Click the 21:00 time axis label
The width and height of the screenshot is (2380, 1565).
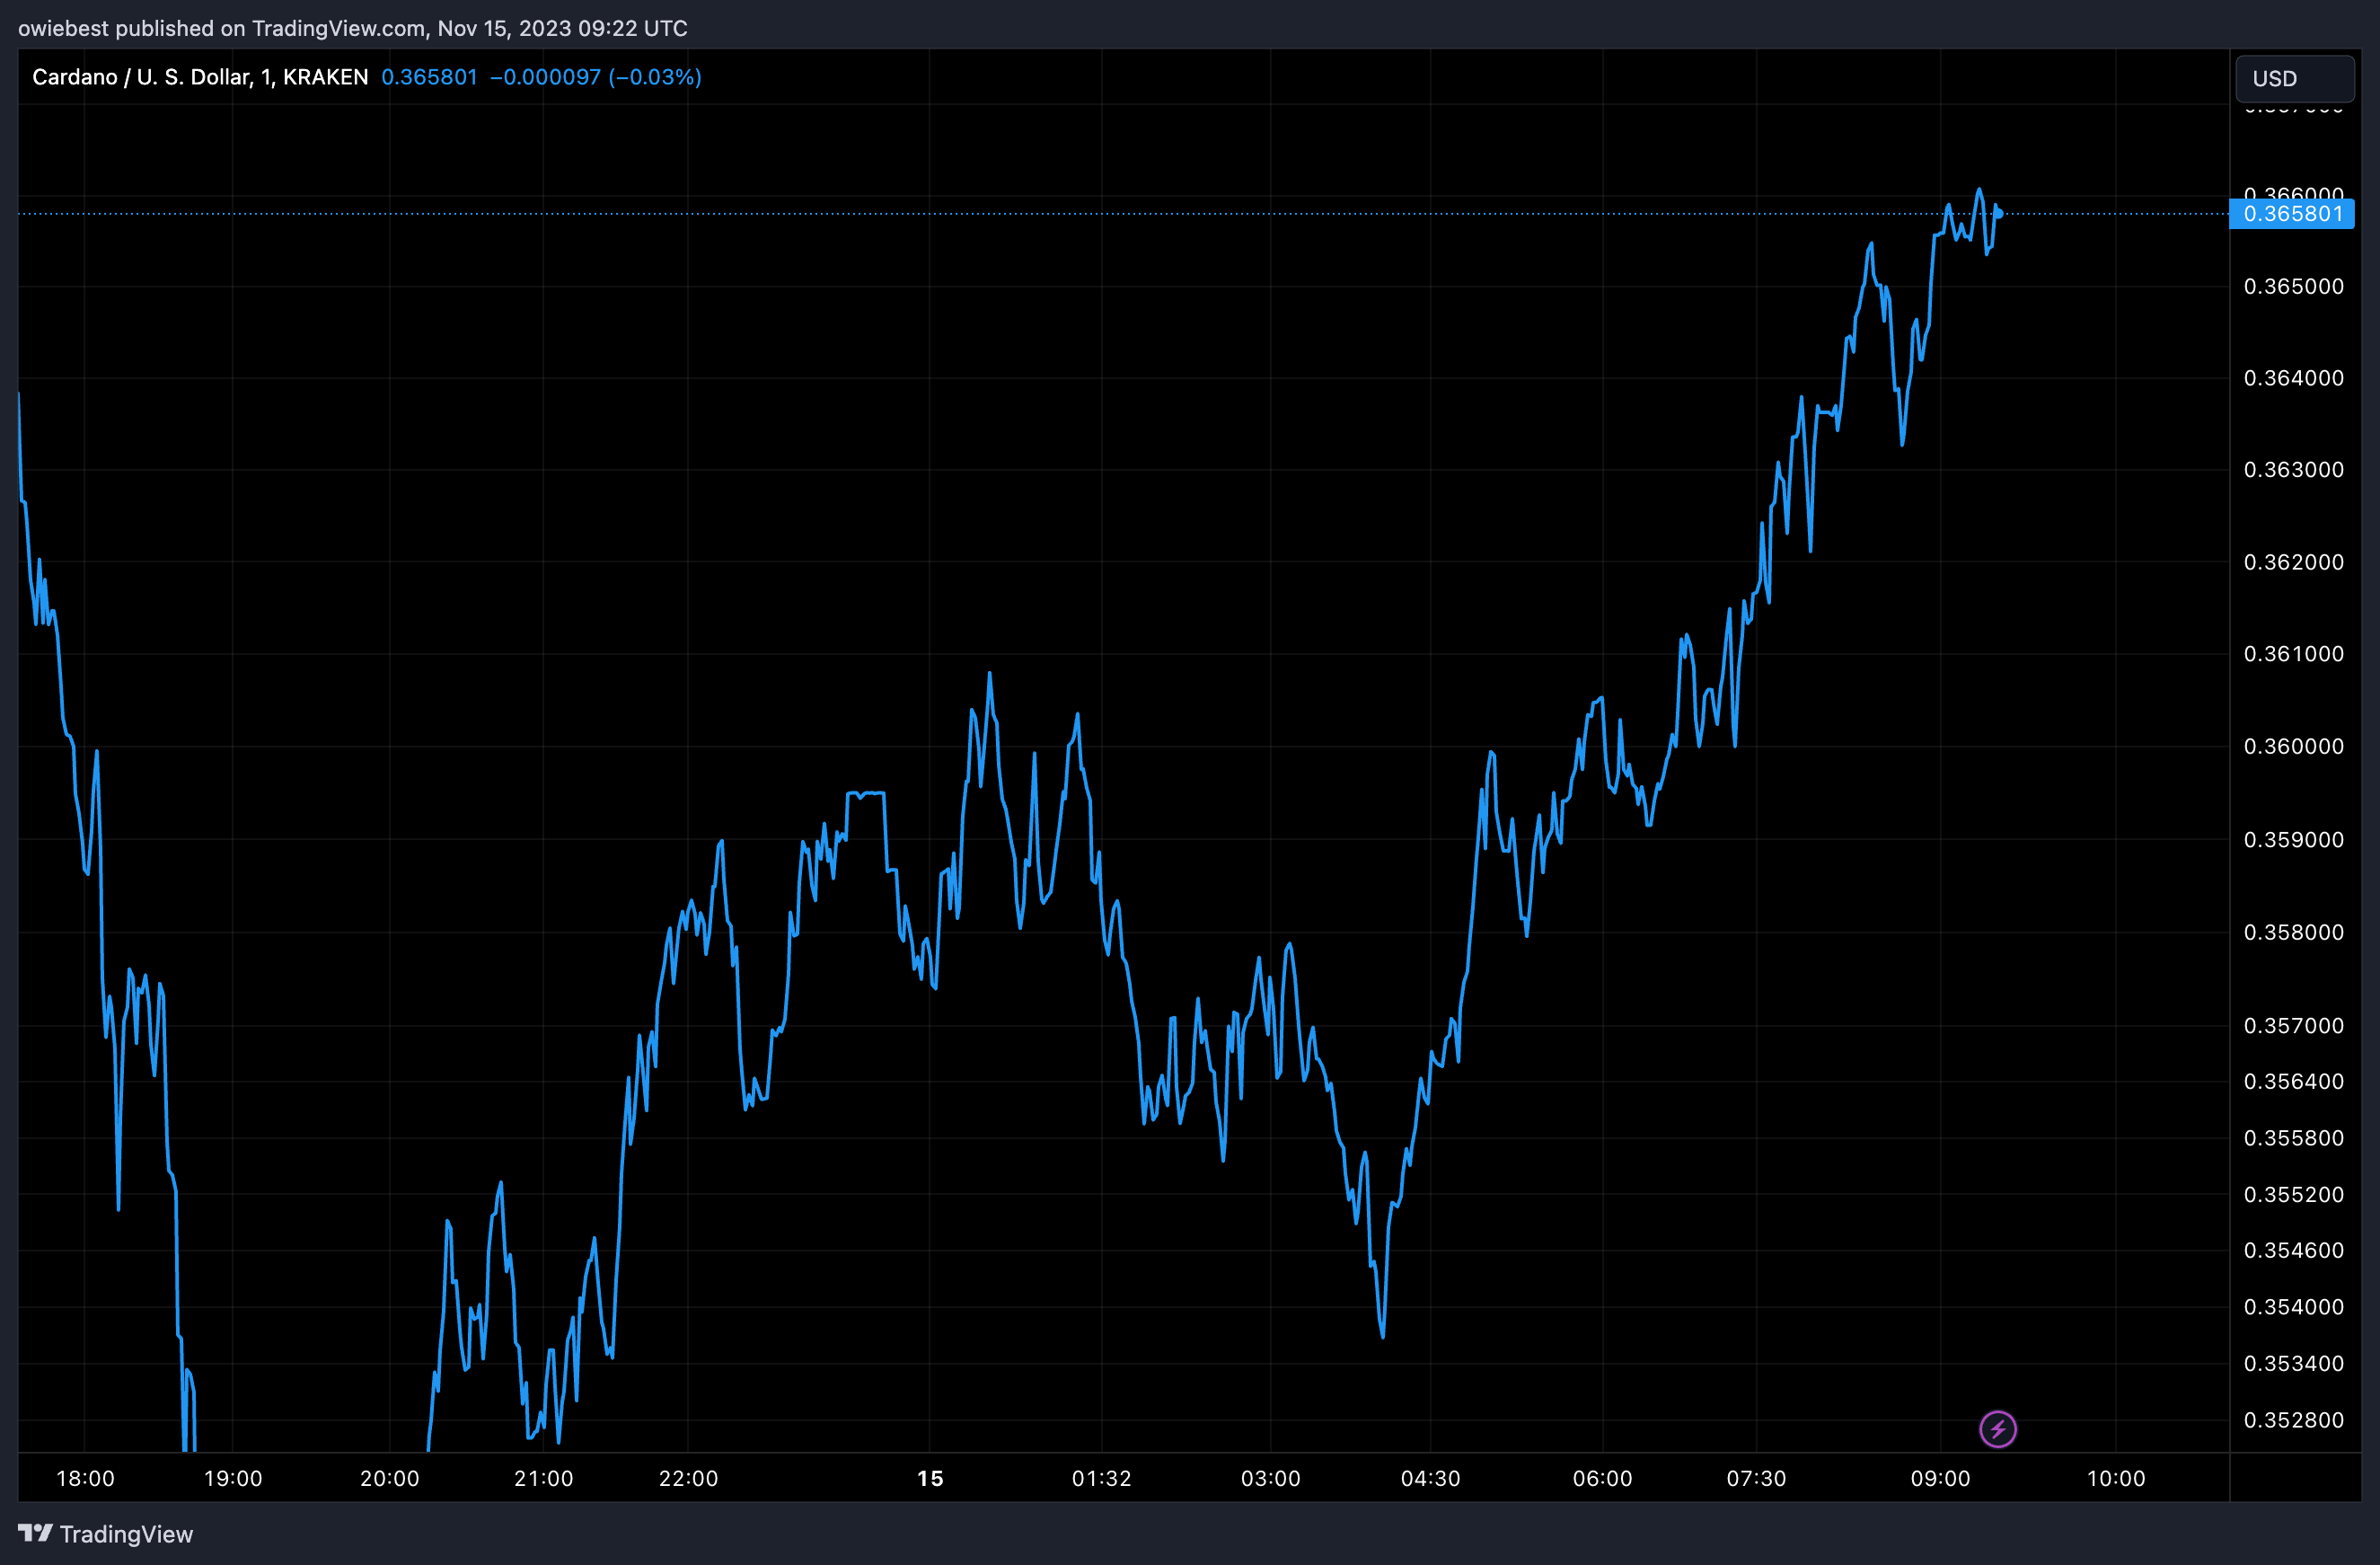543,1478
